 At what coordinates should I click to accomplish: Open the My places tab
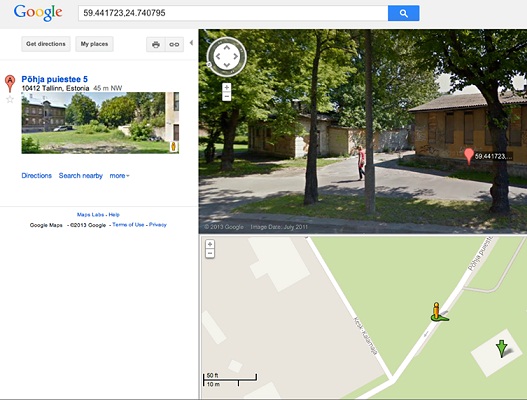[94, 44]
